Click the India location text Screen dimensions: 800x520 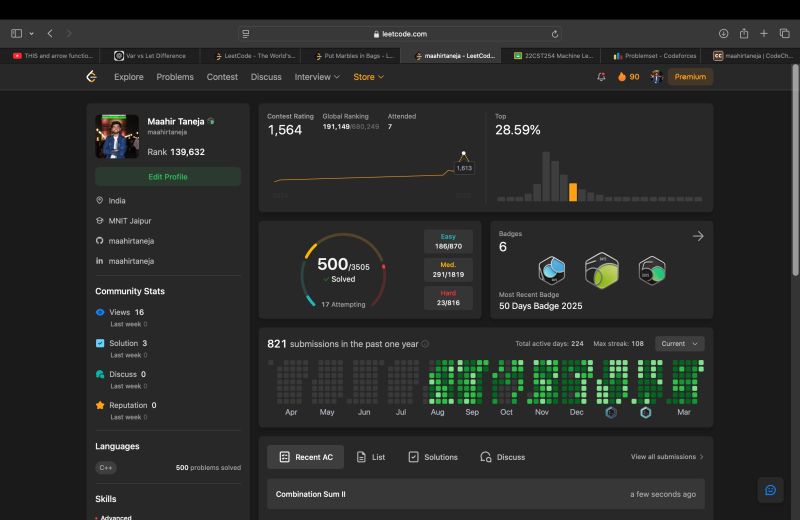pyautogui.click(x=117, y=201)
